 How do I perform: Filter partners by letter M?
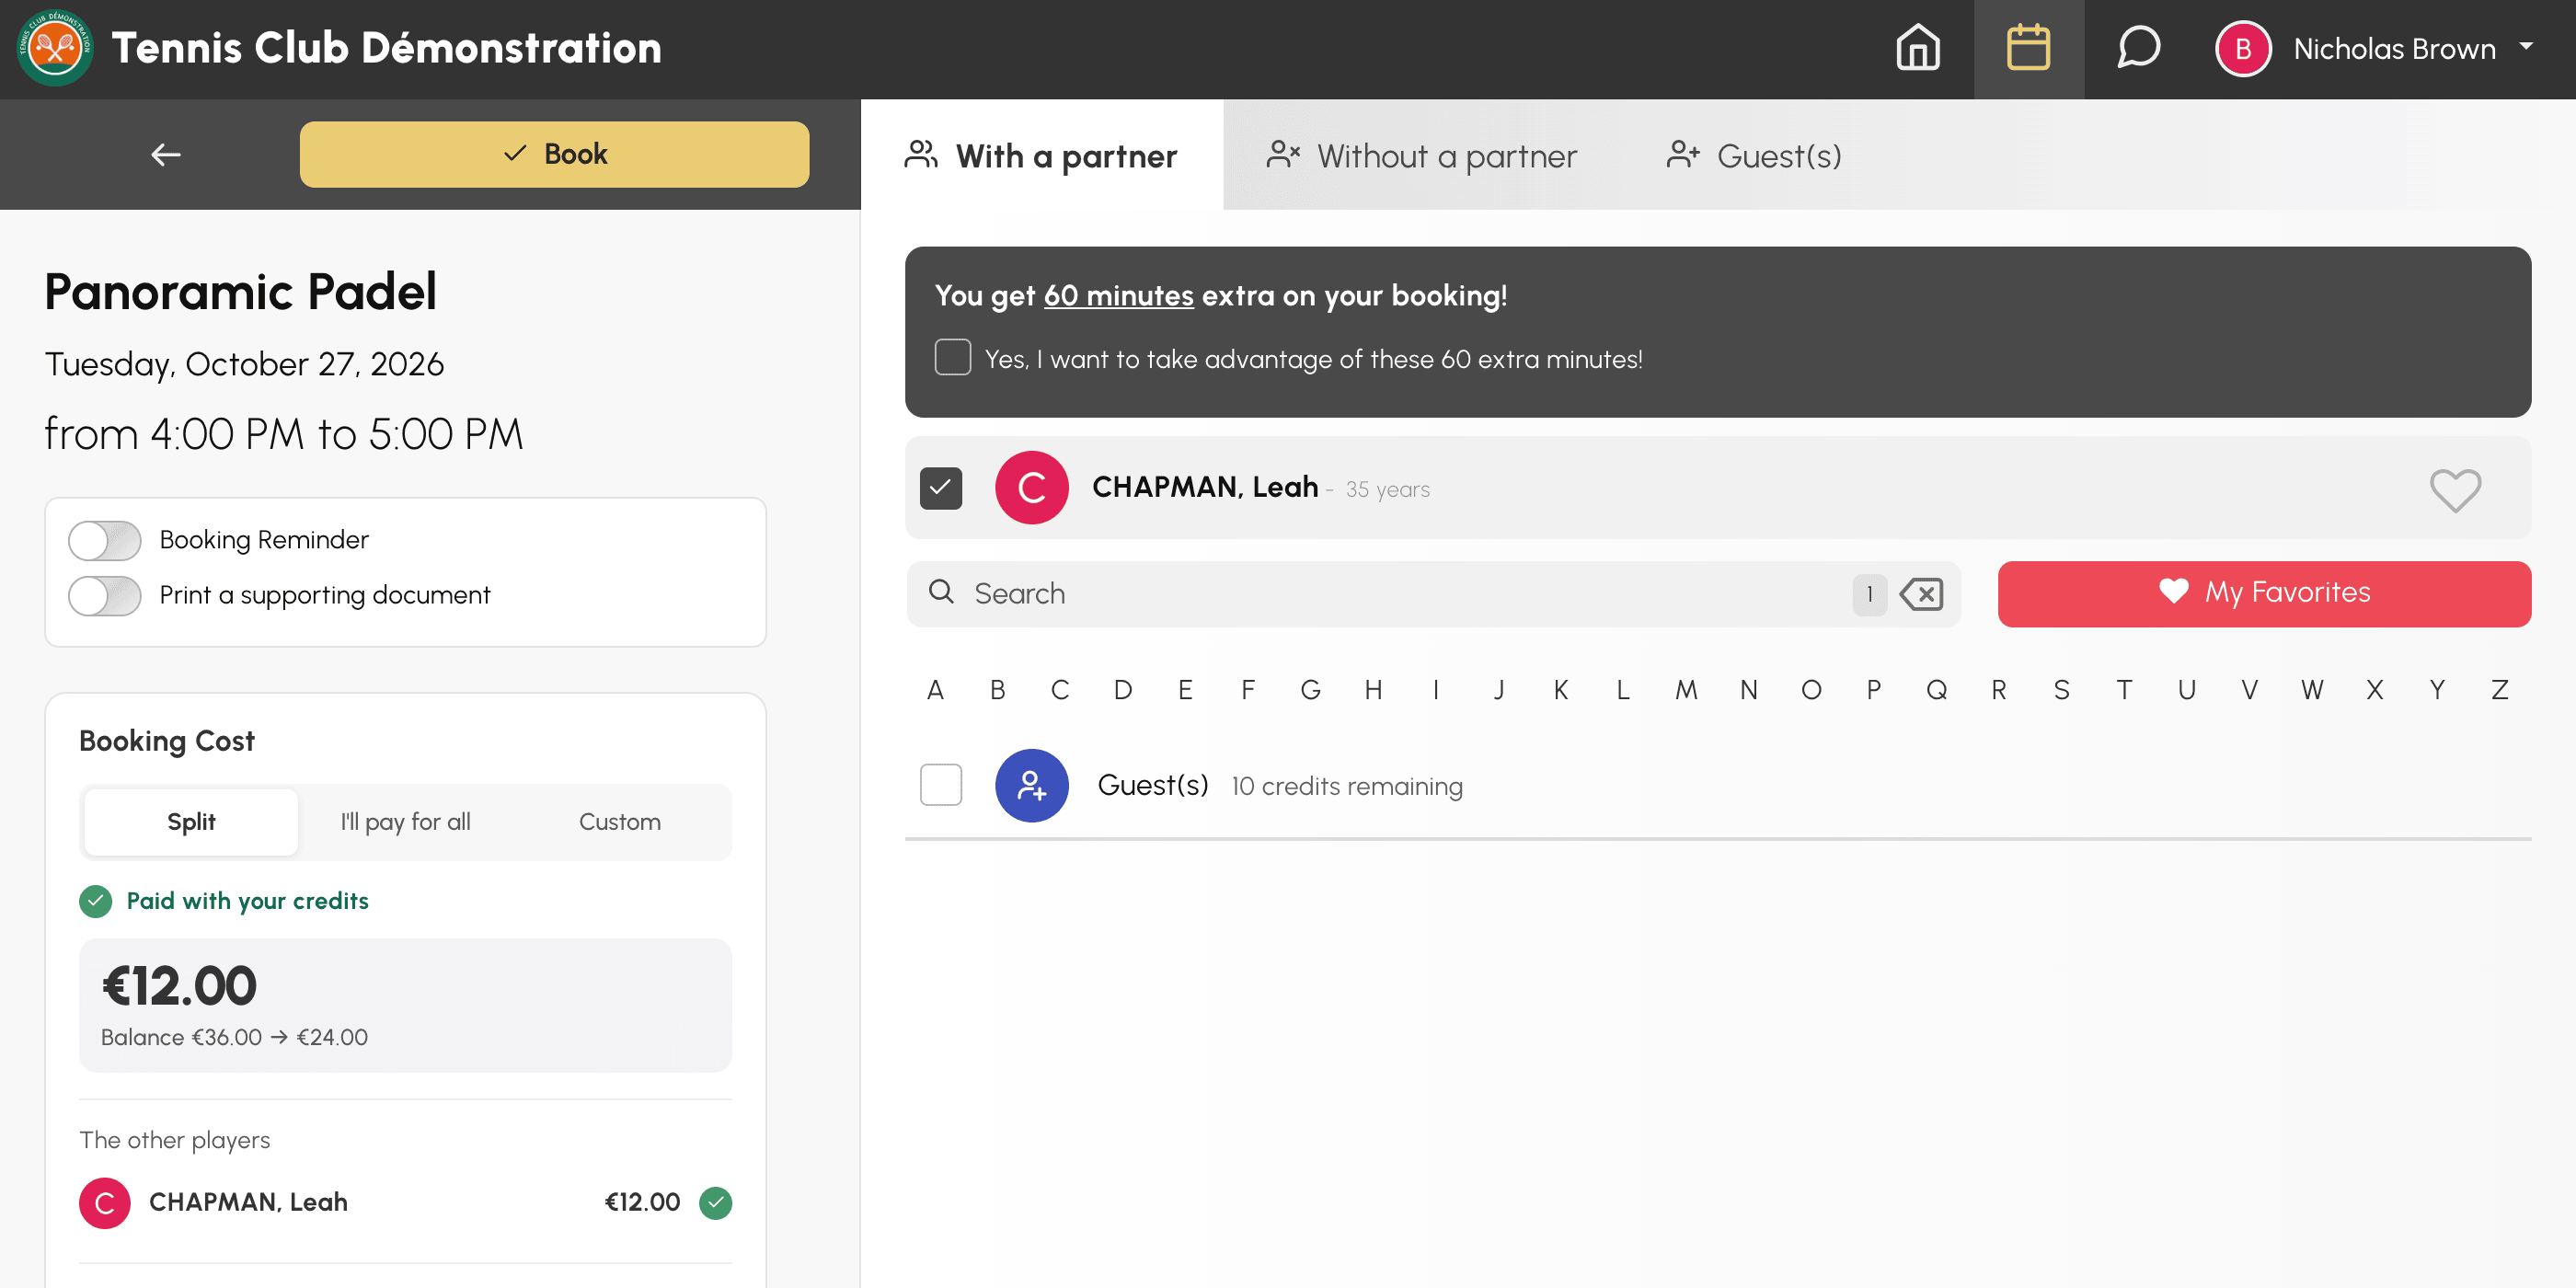[x=1685, y=690]
